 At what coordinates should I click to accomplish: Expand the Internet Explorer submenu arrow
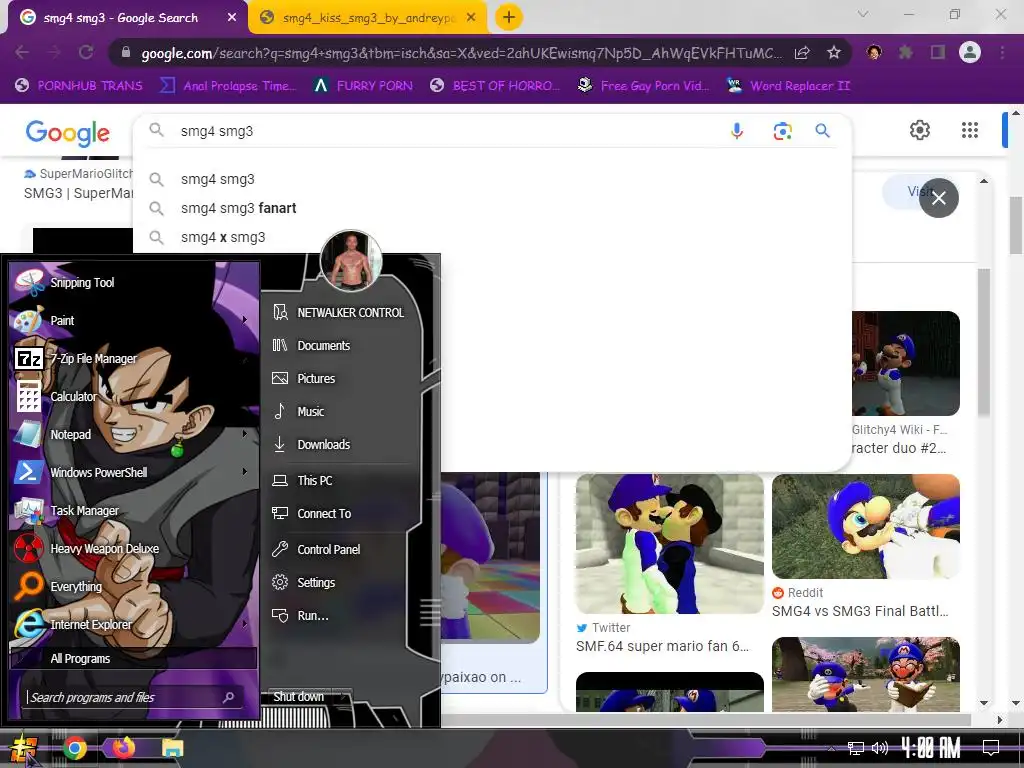pyautogui.click(x=245, y=624)
